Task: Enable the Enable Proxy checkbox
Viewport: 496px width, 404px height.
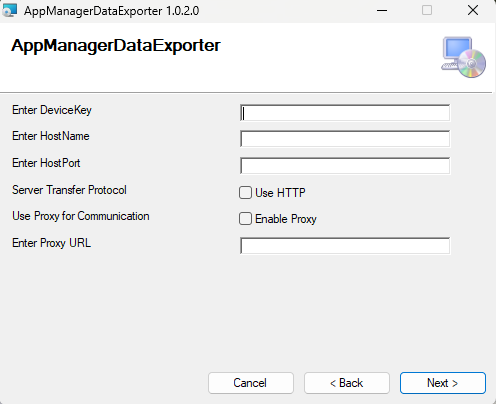Action: 245,219
